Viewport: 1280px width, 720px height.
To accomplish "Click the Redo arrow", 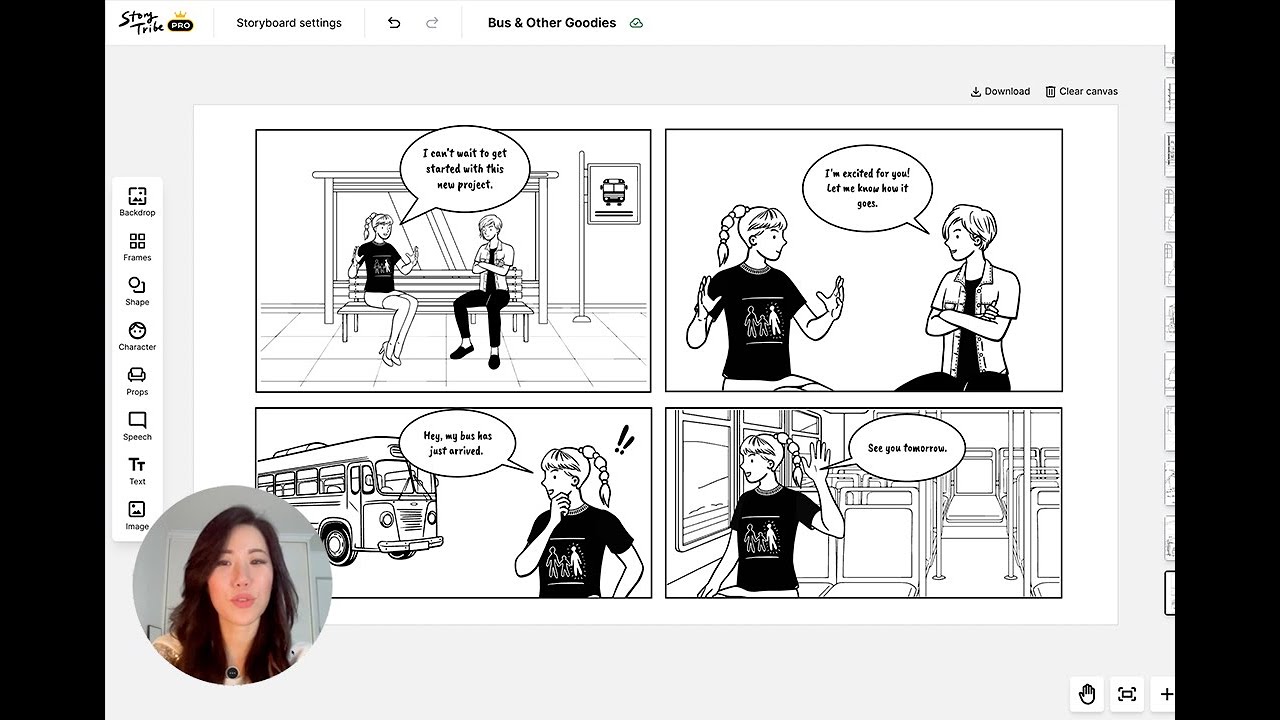I will click(x=432, y=23).
